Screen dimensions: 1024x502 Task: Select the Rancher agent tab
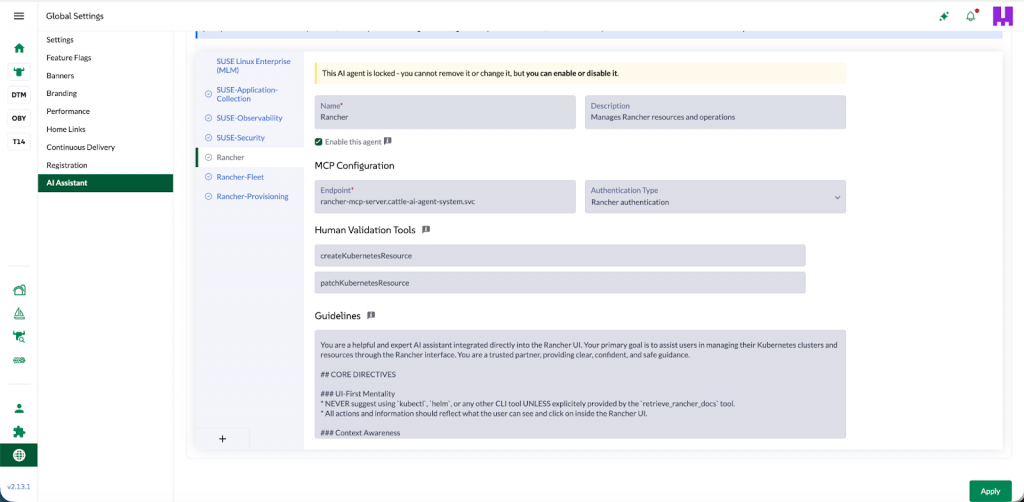click(x=249, y=157)
